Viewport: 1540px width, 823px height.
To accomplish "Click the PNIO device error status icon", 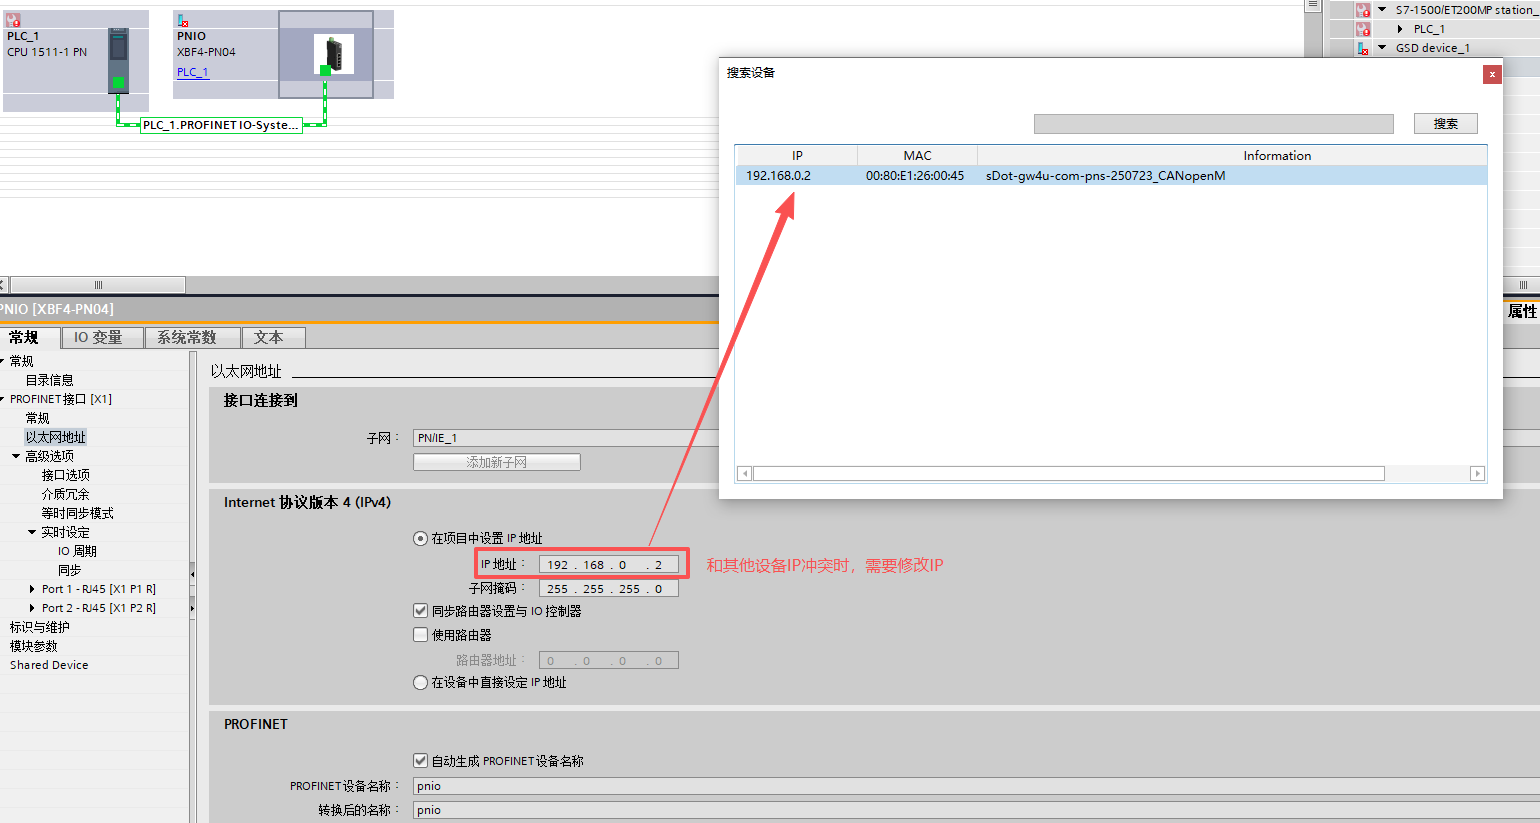I will coord(183,20).
